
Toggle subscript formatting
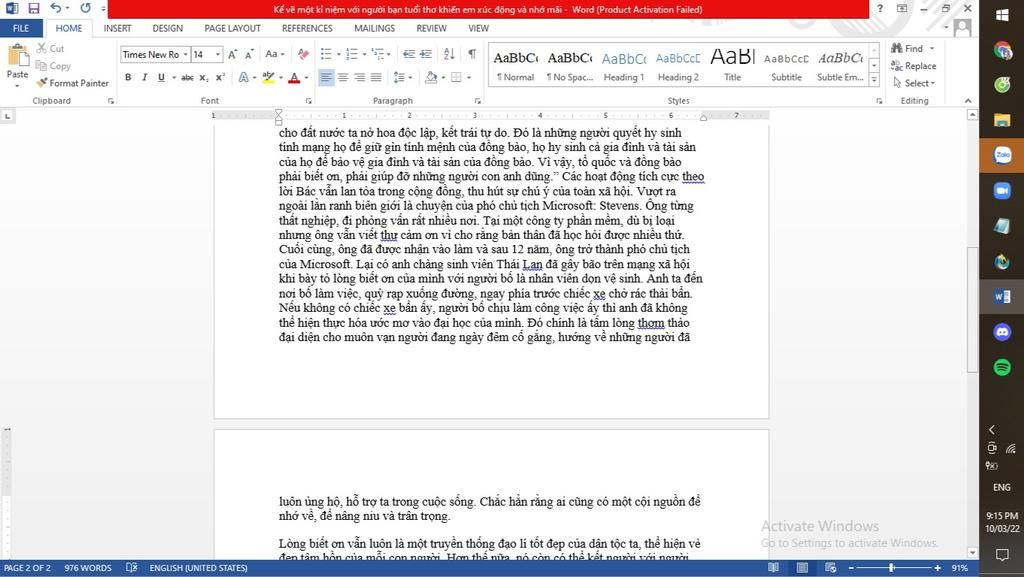pos(204,77)
